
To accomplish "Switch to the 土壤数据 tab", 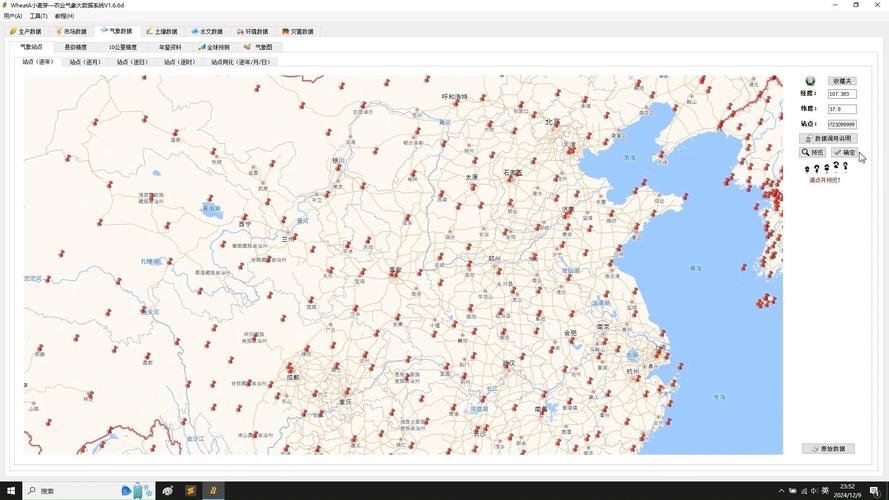I will (x=162, y=31).
